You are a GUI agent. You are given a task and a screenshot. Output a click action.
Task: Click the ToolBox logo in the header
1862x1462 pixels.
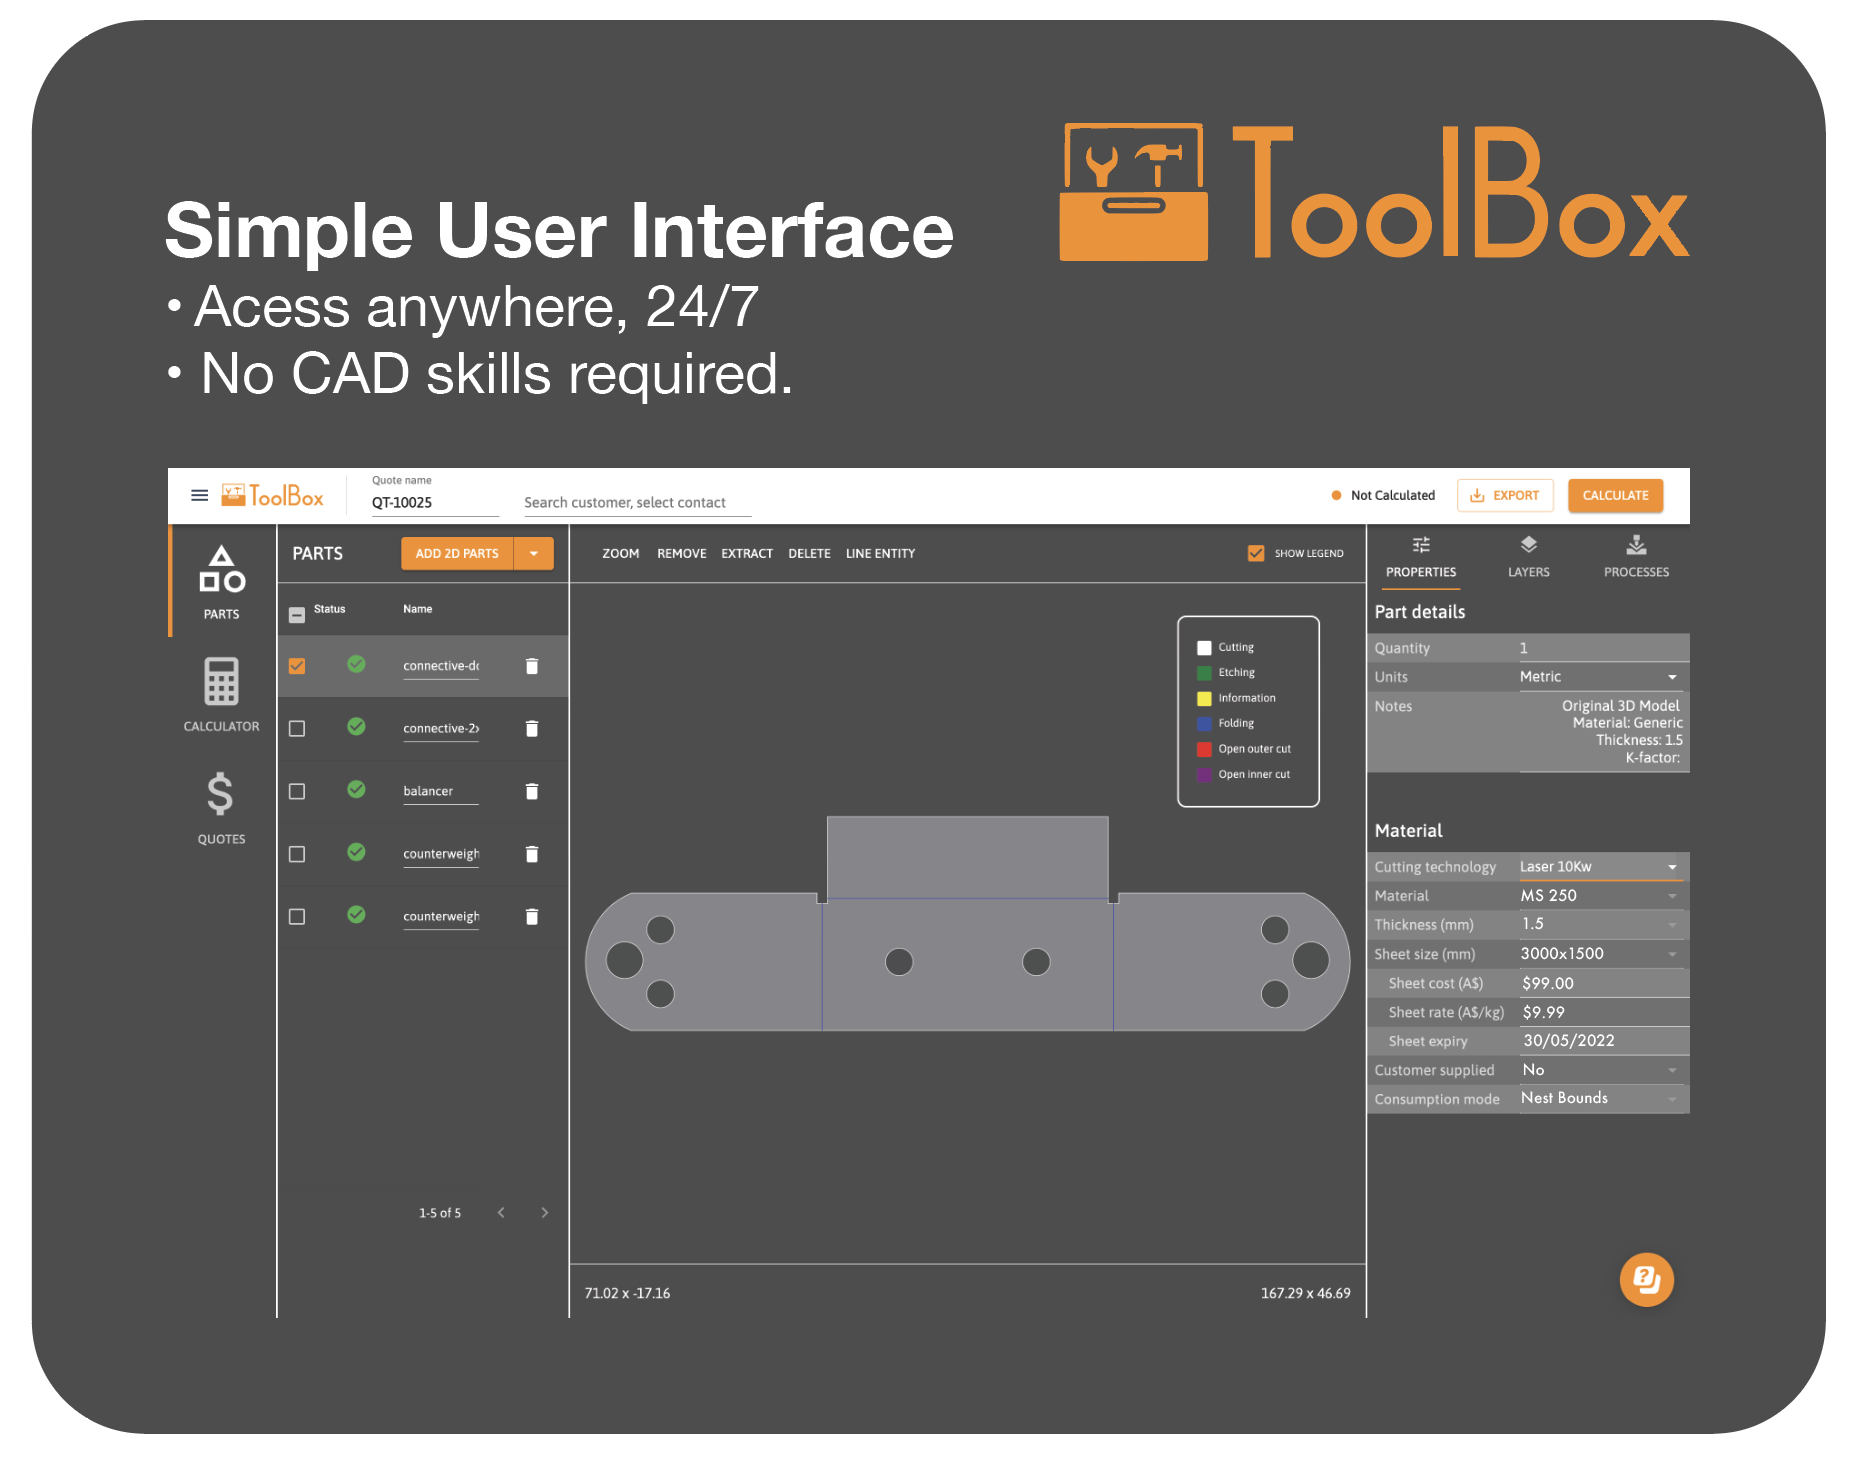pos(273,495)
